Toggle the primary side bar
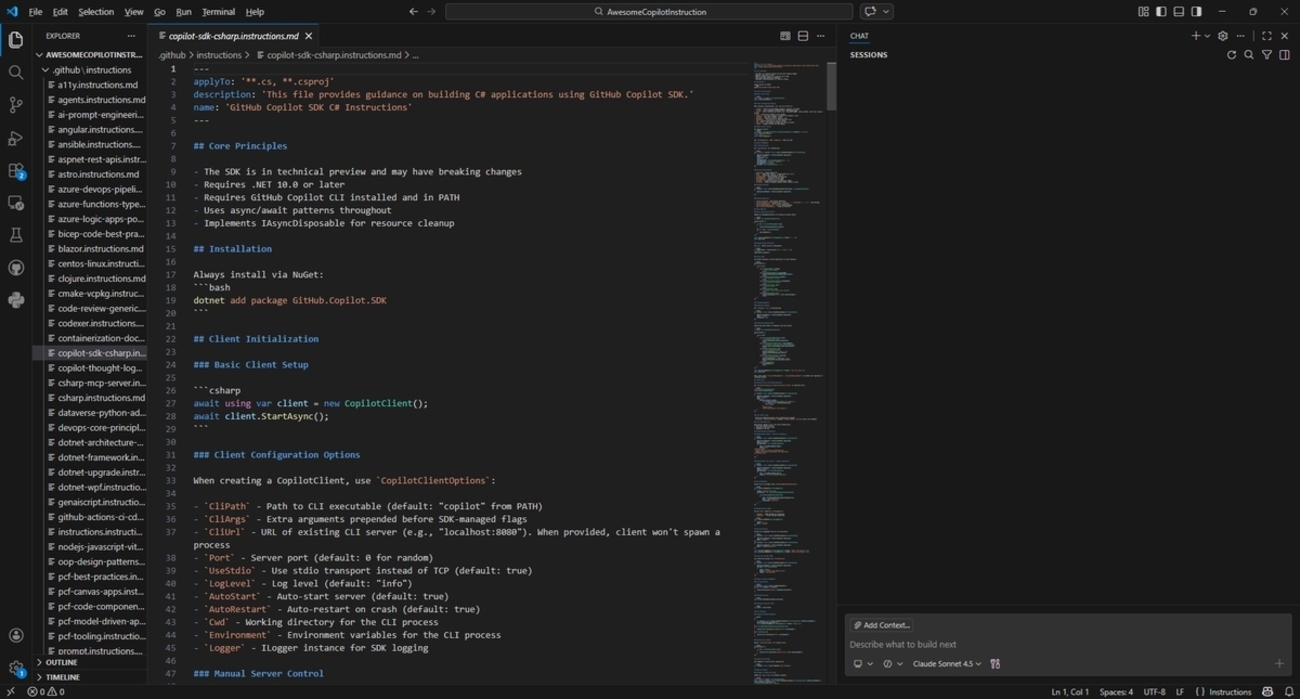Viewport: 1300px width, 699px height. pyautogui.click(x=1161, y=12)
